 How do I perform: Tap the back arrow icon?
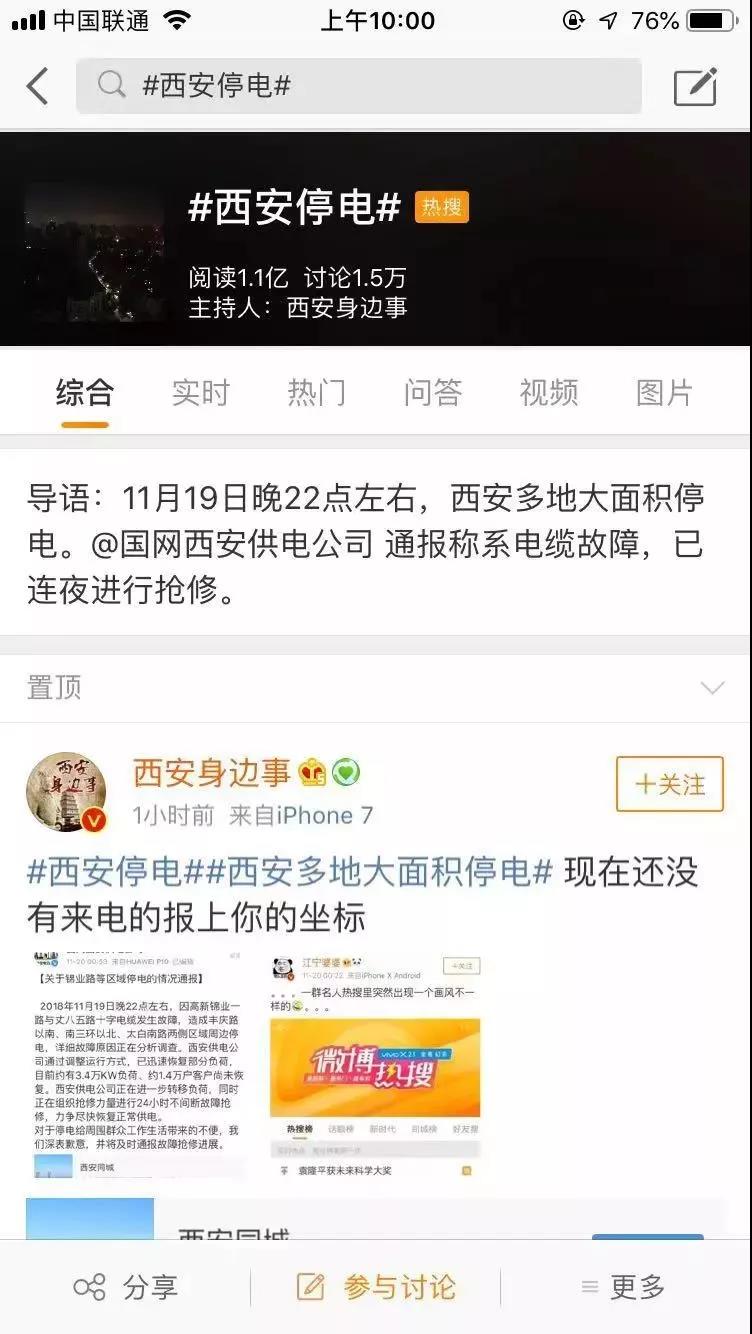(37, 86)
